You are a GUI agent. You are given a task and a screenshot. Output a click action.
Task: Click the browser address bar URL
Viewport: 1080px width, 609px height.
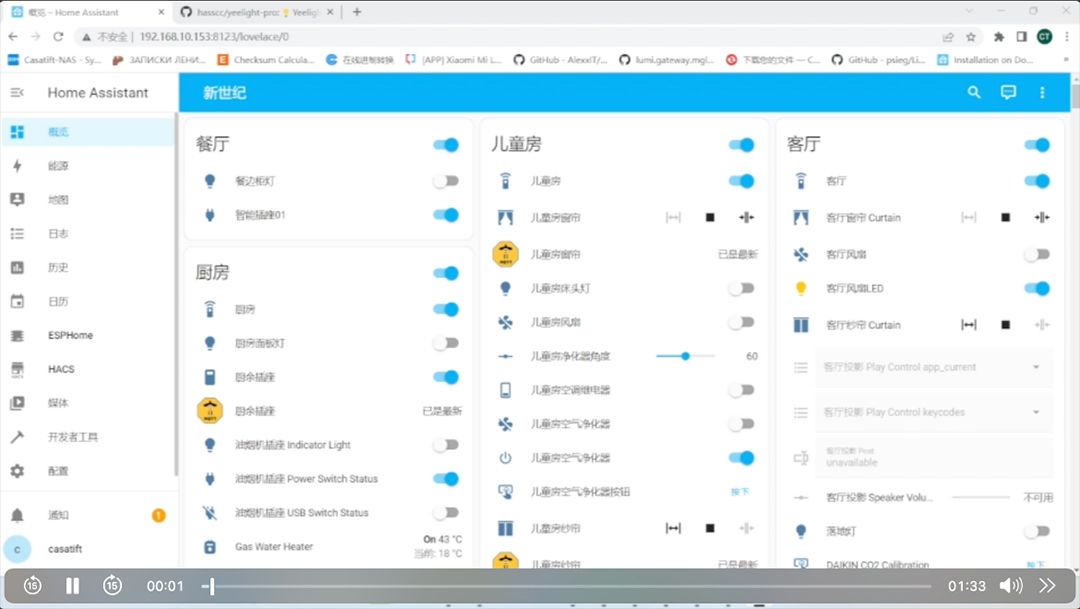click(214, 36)
